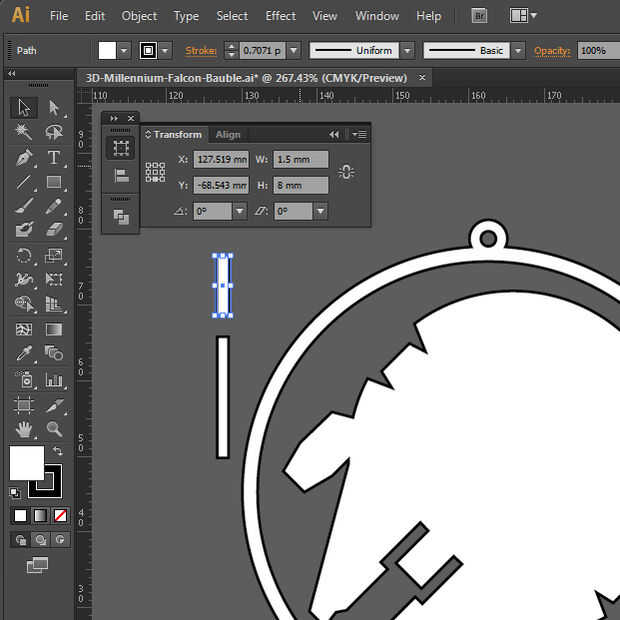The width and height of the screenshot is (620, 620).
Task: Choose the Eyedropper tool
Action: pyautogui.click(x=24, y=354)
